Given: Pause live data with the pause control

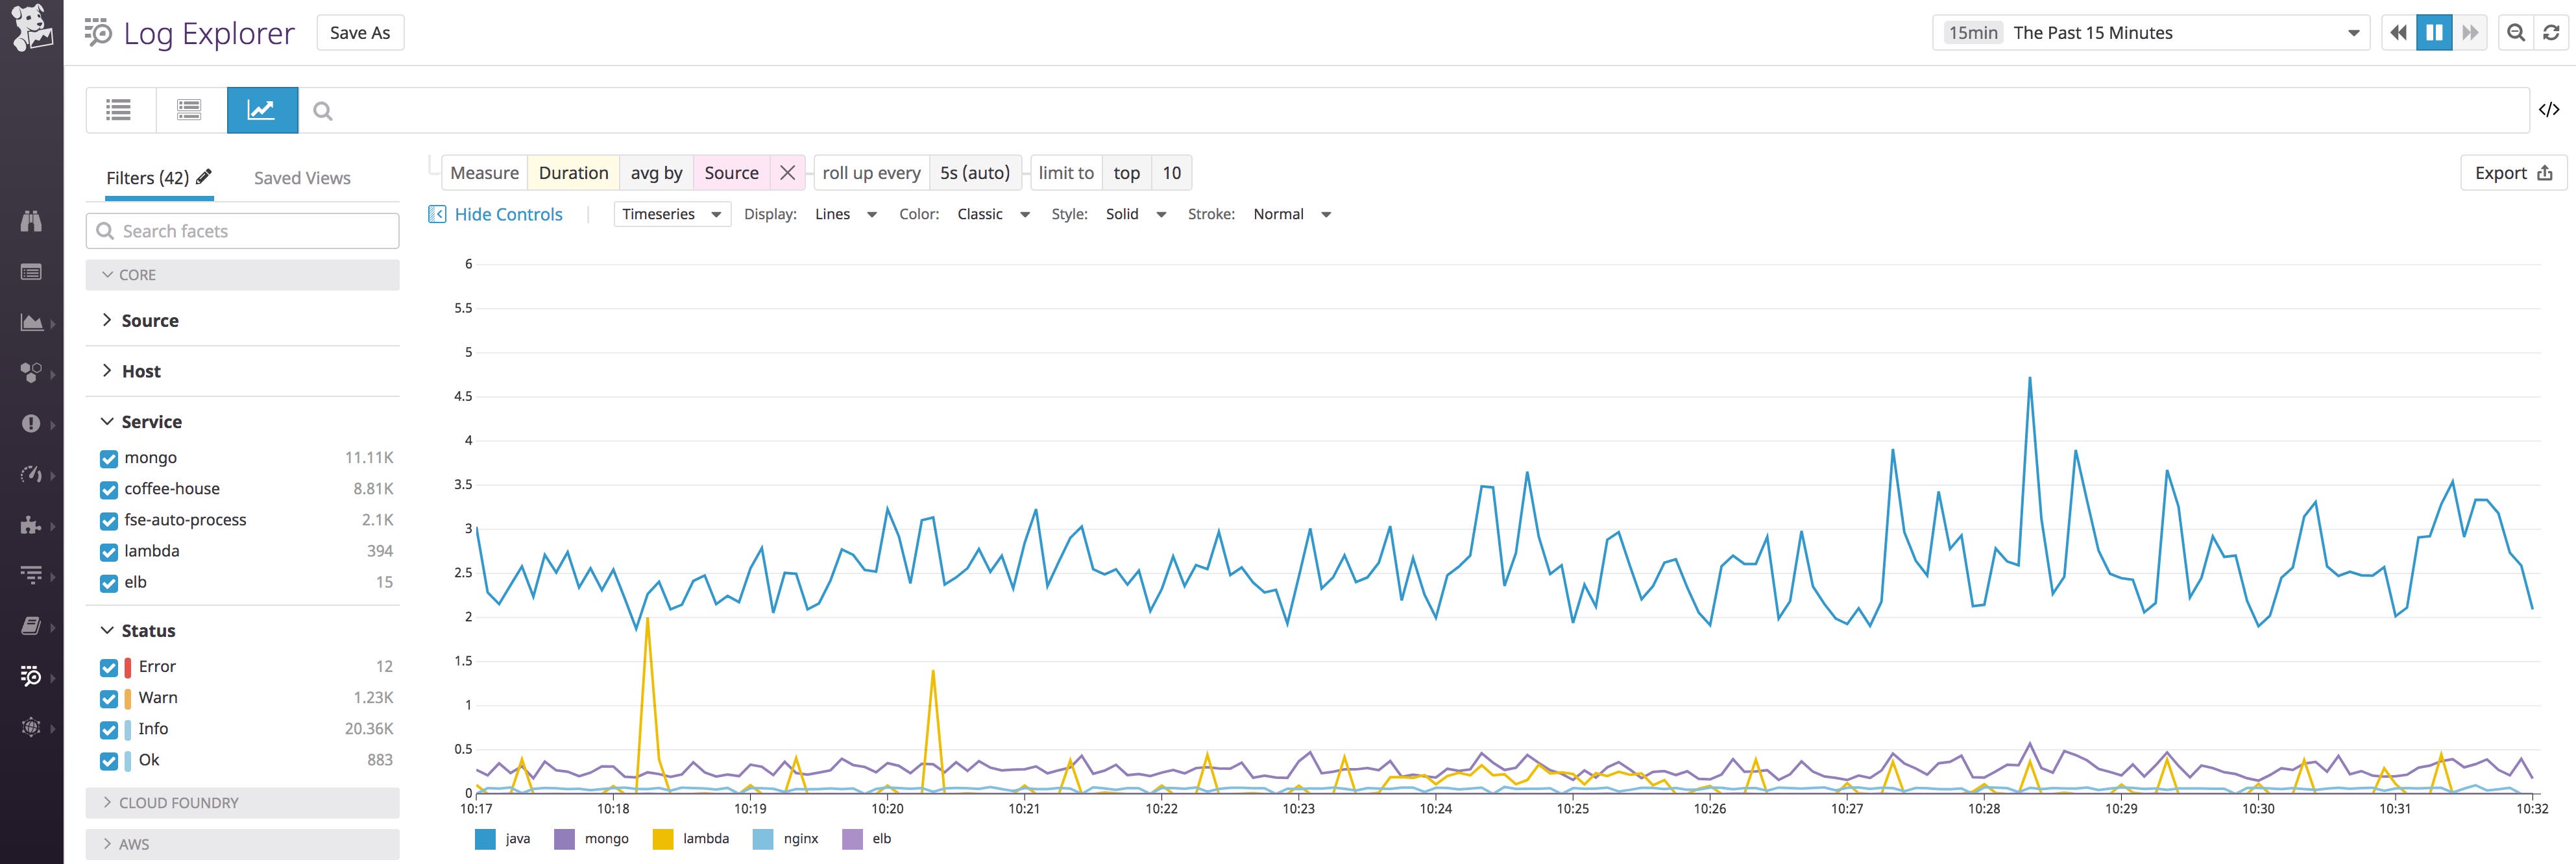Looking at the screenshot, I should (x=2435, y=32).
